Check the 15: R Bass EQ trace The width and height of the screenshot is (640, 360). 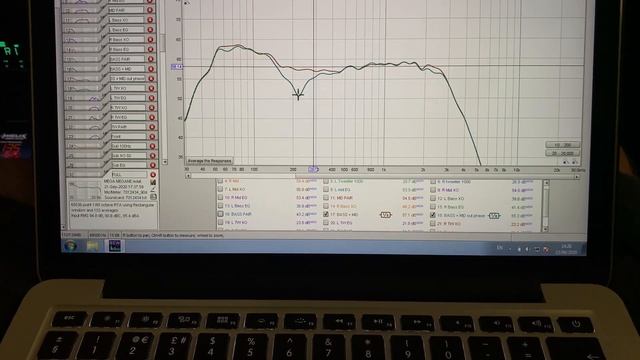click(433, 207)
